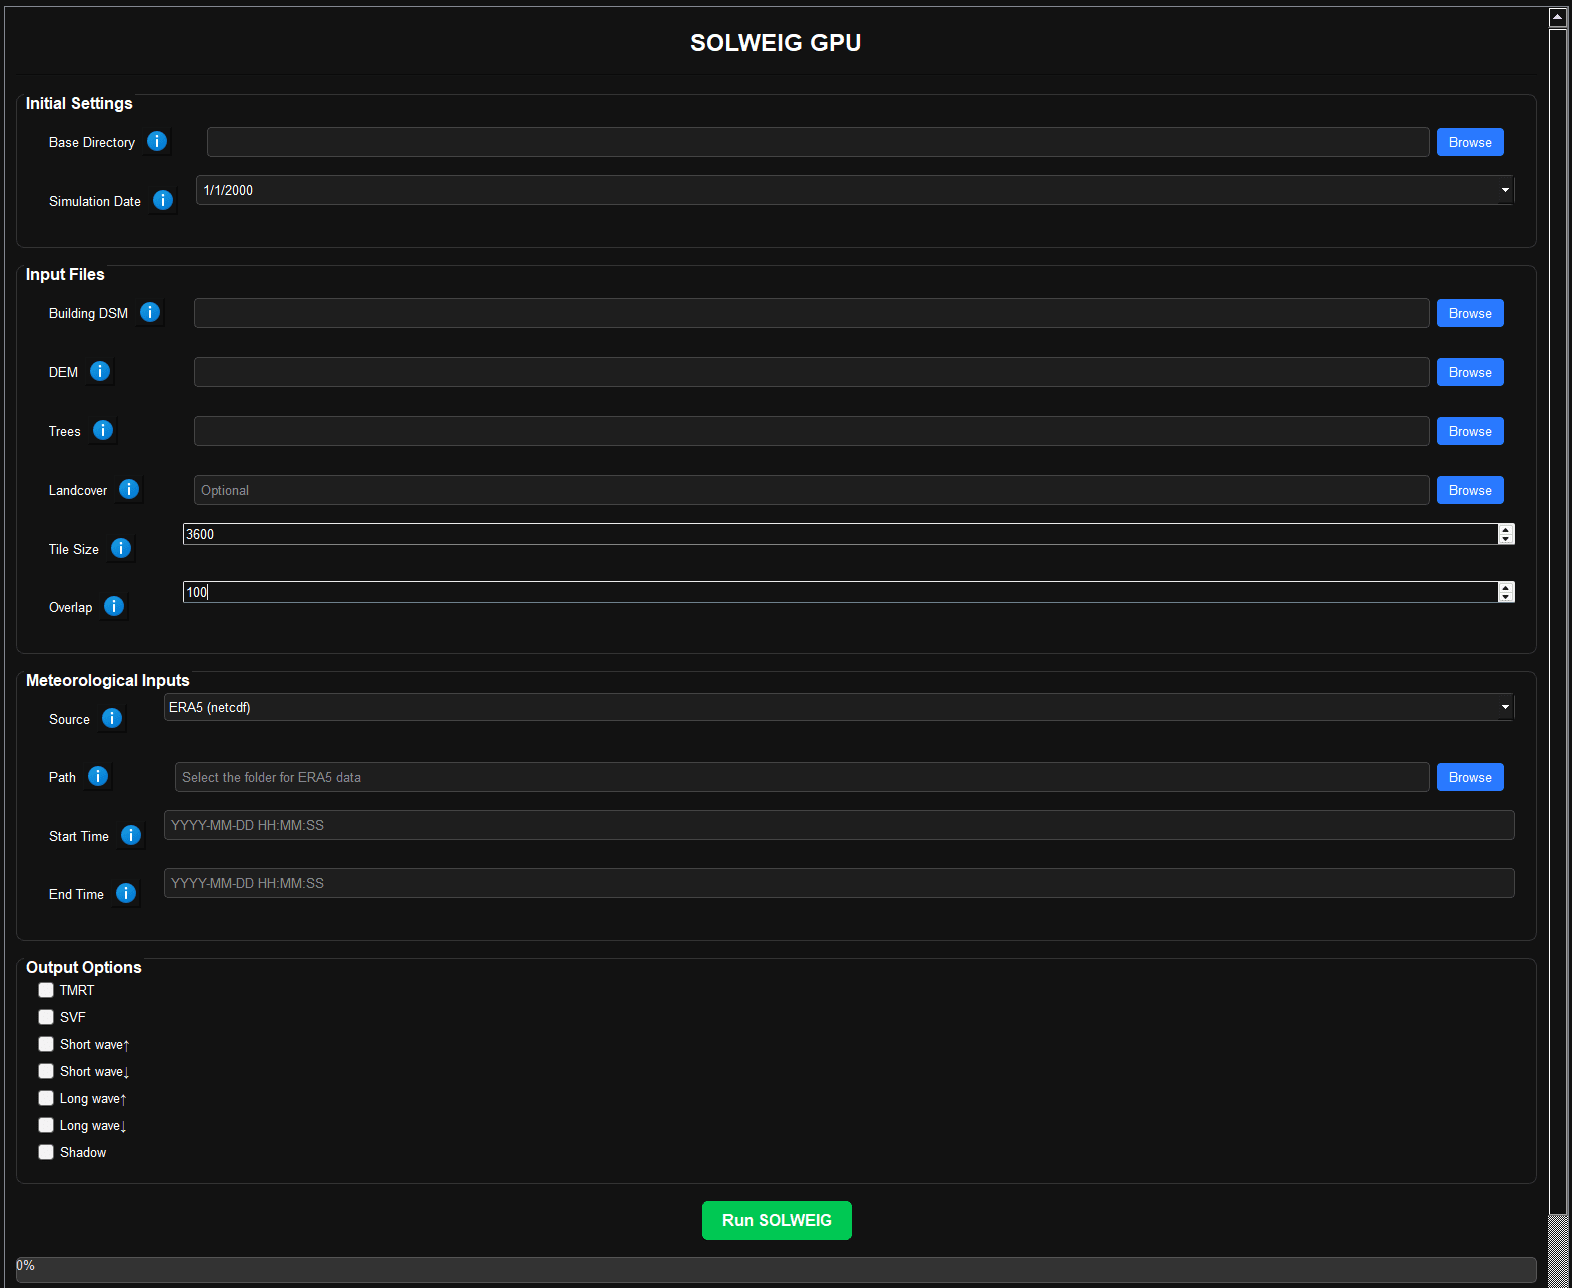The width and height of the screenshot is (1572, 1288).
Task: Enable the TMRT output checkbox
Action: point(46,990)
